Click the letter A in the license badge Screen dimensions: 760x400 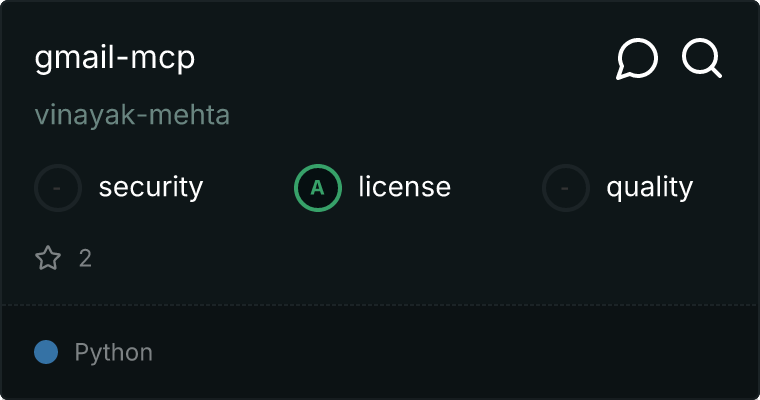point(318,187)
